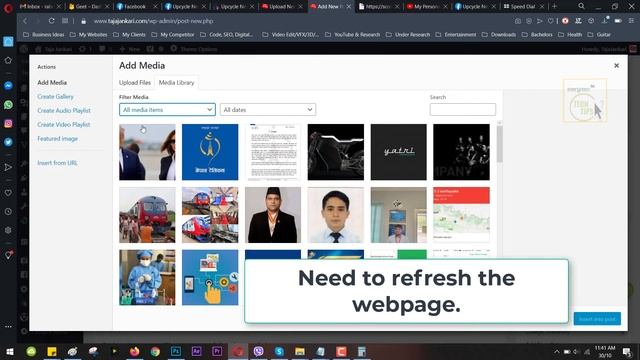
Task: Select the man in black cap thumbnail
Action: pos(273,215)
